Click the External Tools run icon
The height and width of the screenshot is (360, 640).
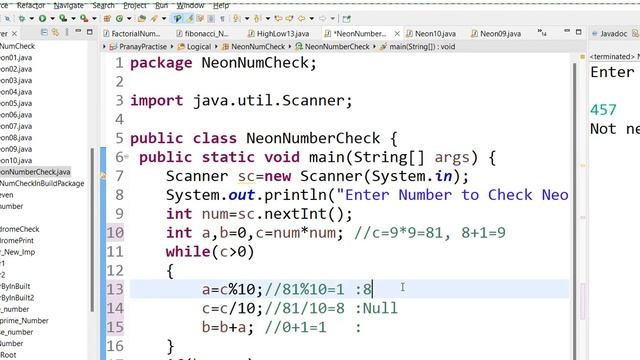[x=84, y=18]
